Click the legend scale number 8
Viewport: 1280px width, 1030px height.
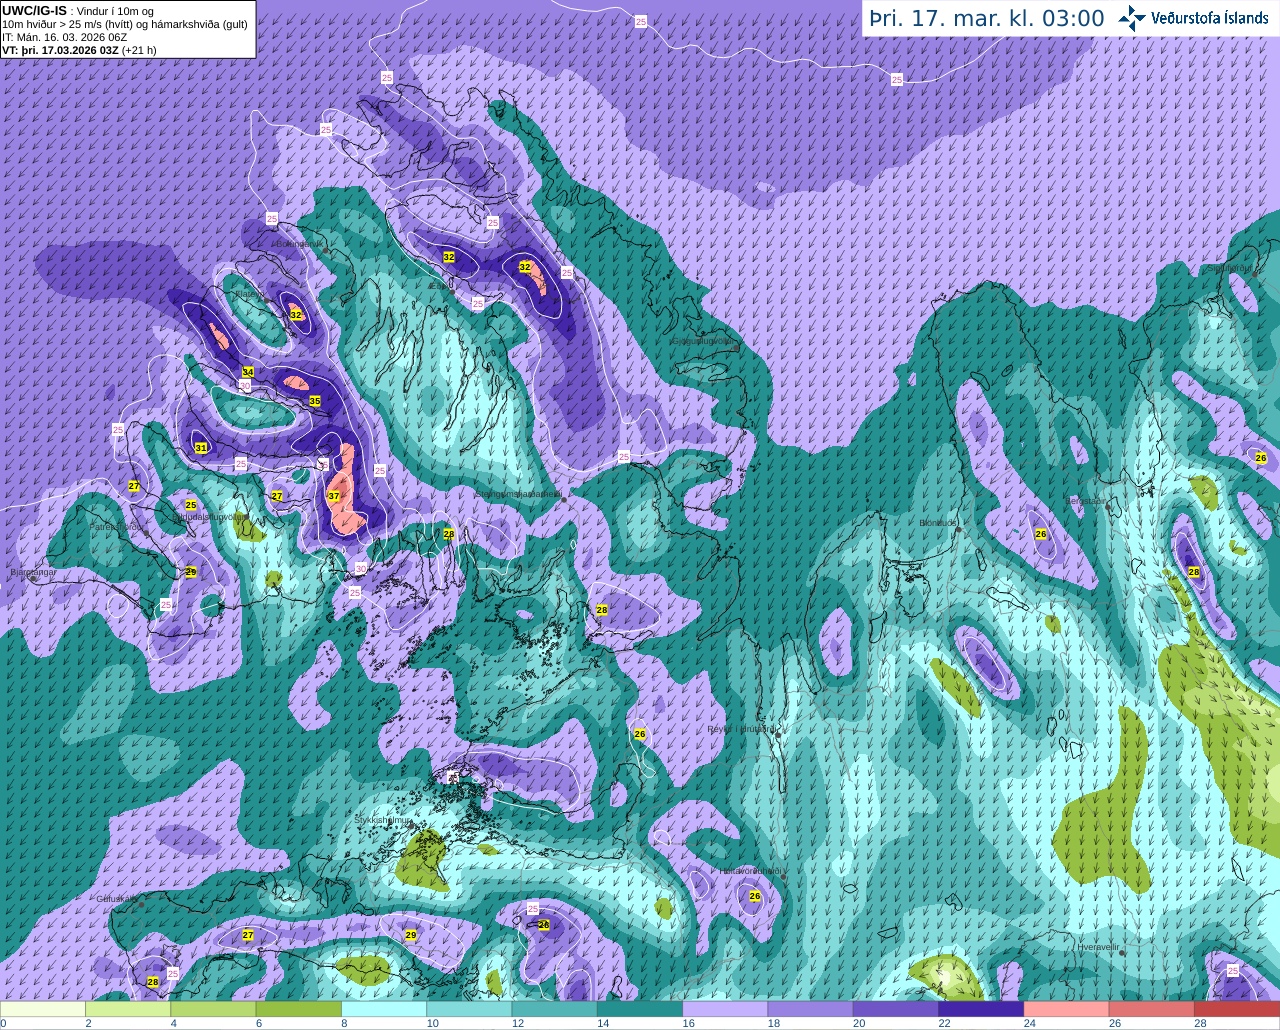tap(344, 1023)
